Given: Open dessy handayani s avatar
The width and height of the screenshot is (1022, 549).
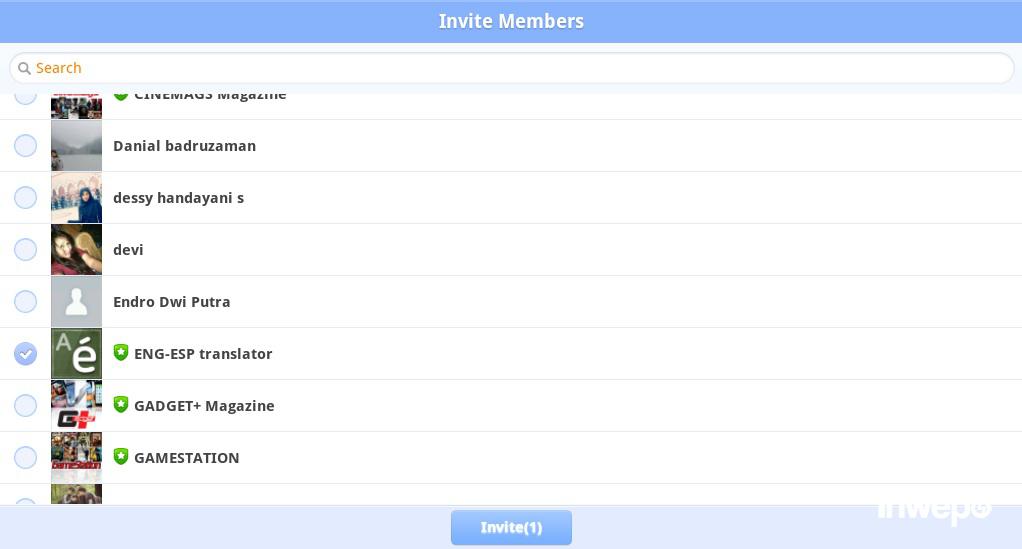Looking at the screenshot, I should (x=76, y=198).
